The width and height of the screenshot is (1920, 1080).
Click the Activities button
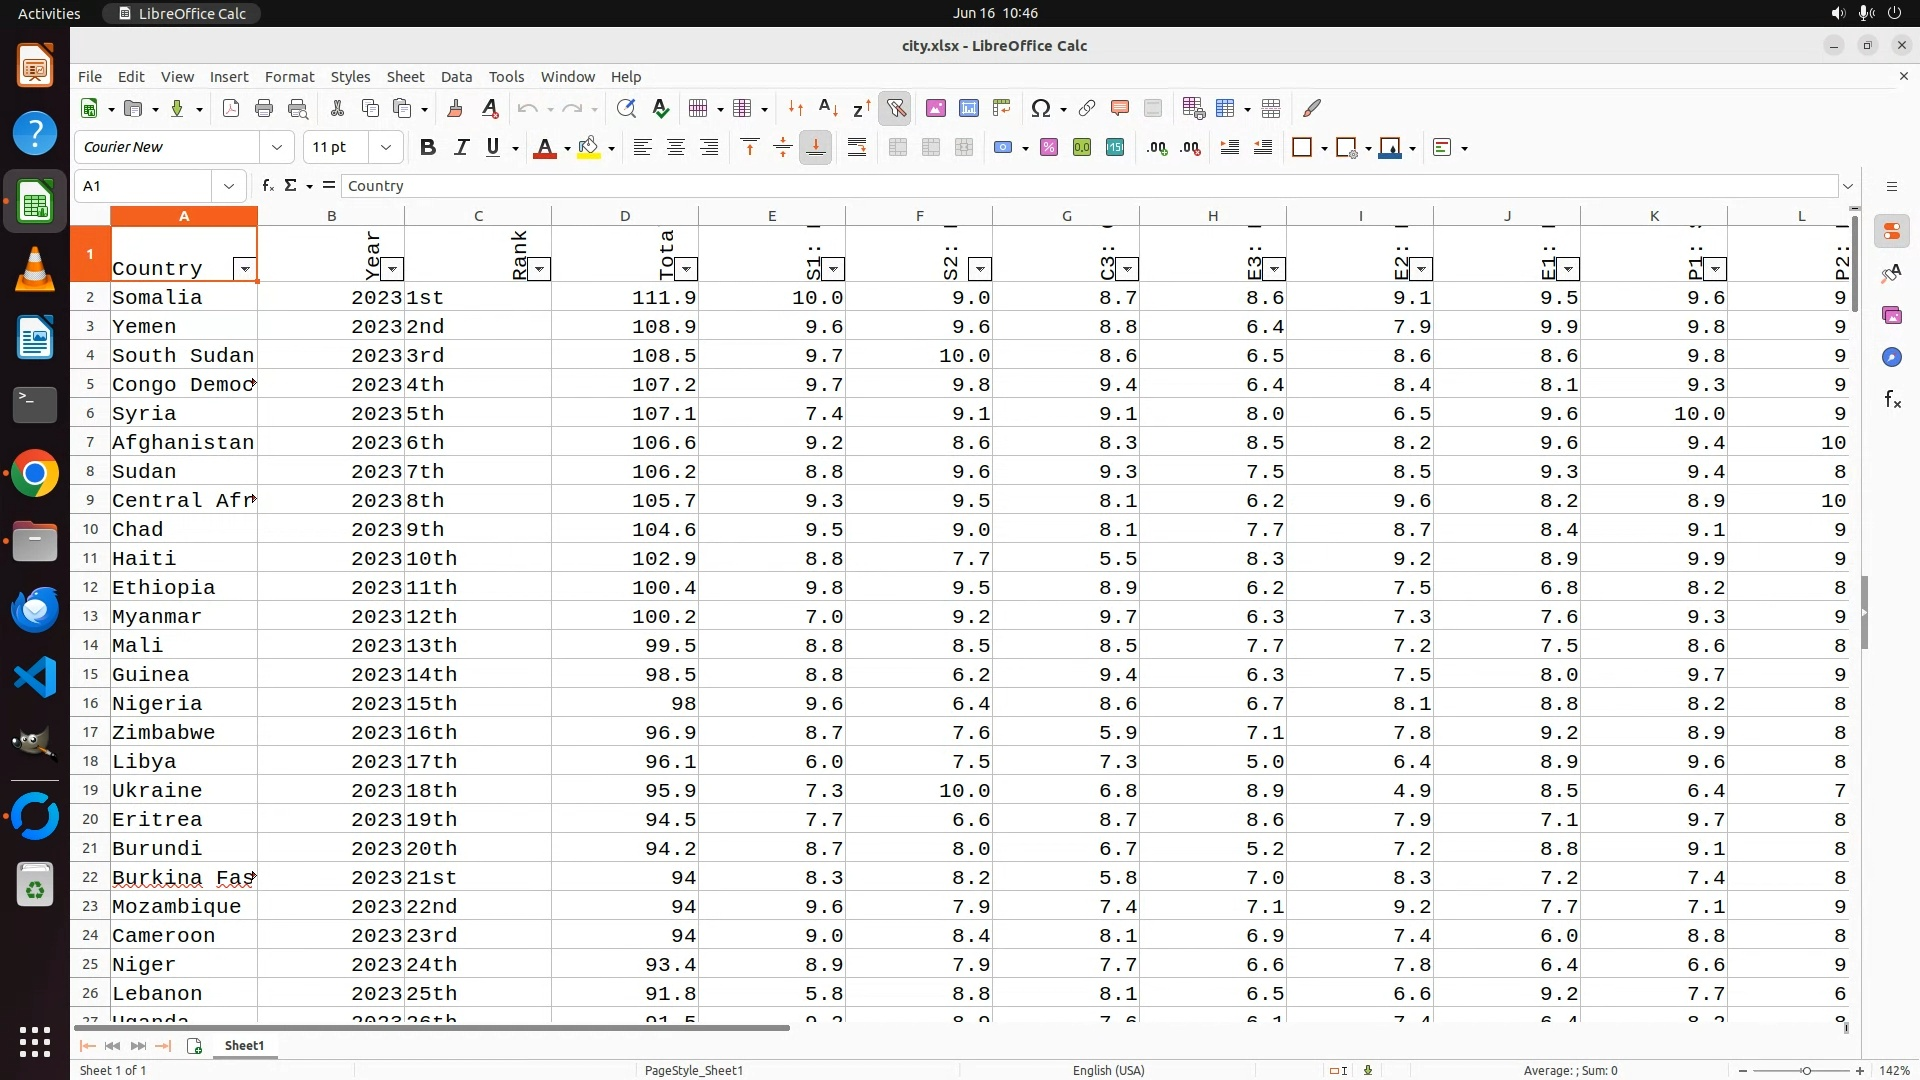tap(49, 13)
